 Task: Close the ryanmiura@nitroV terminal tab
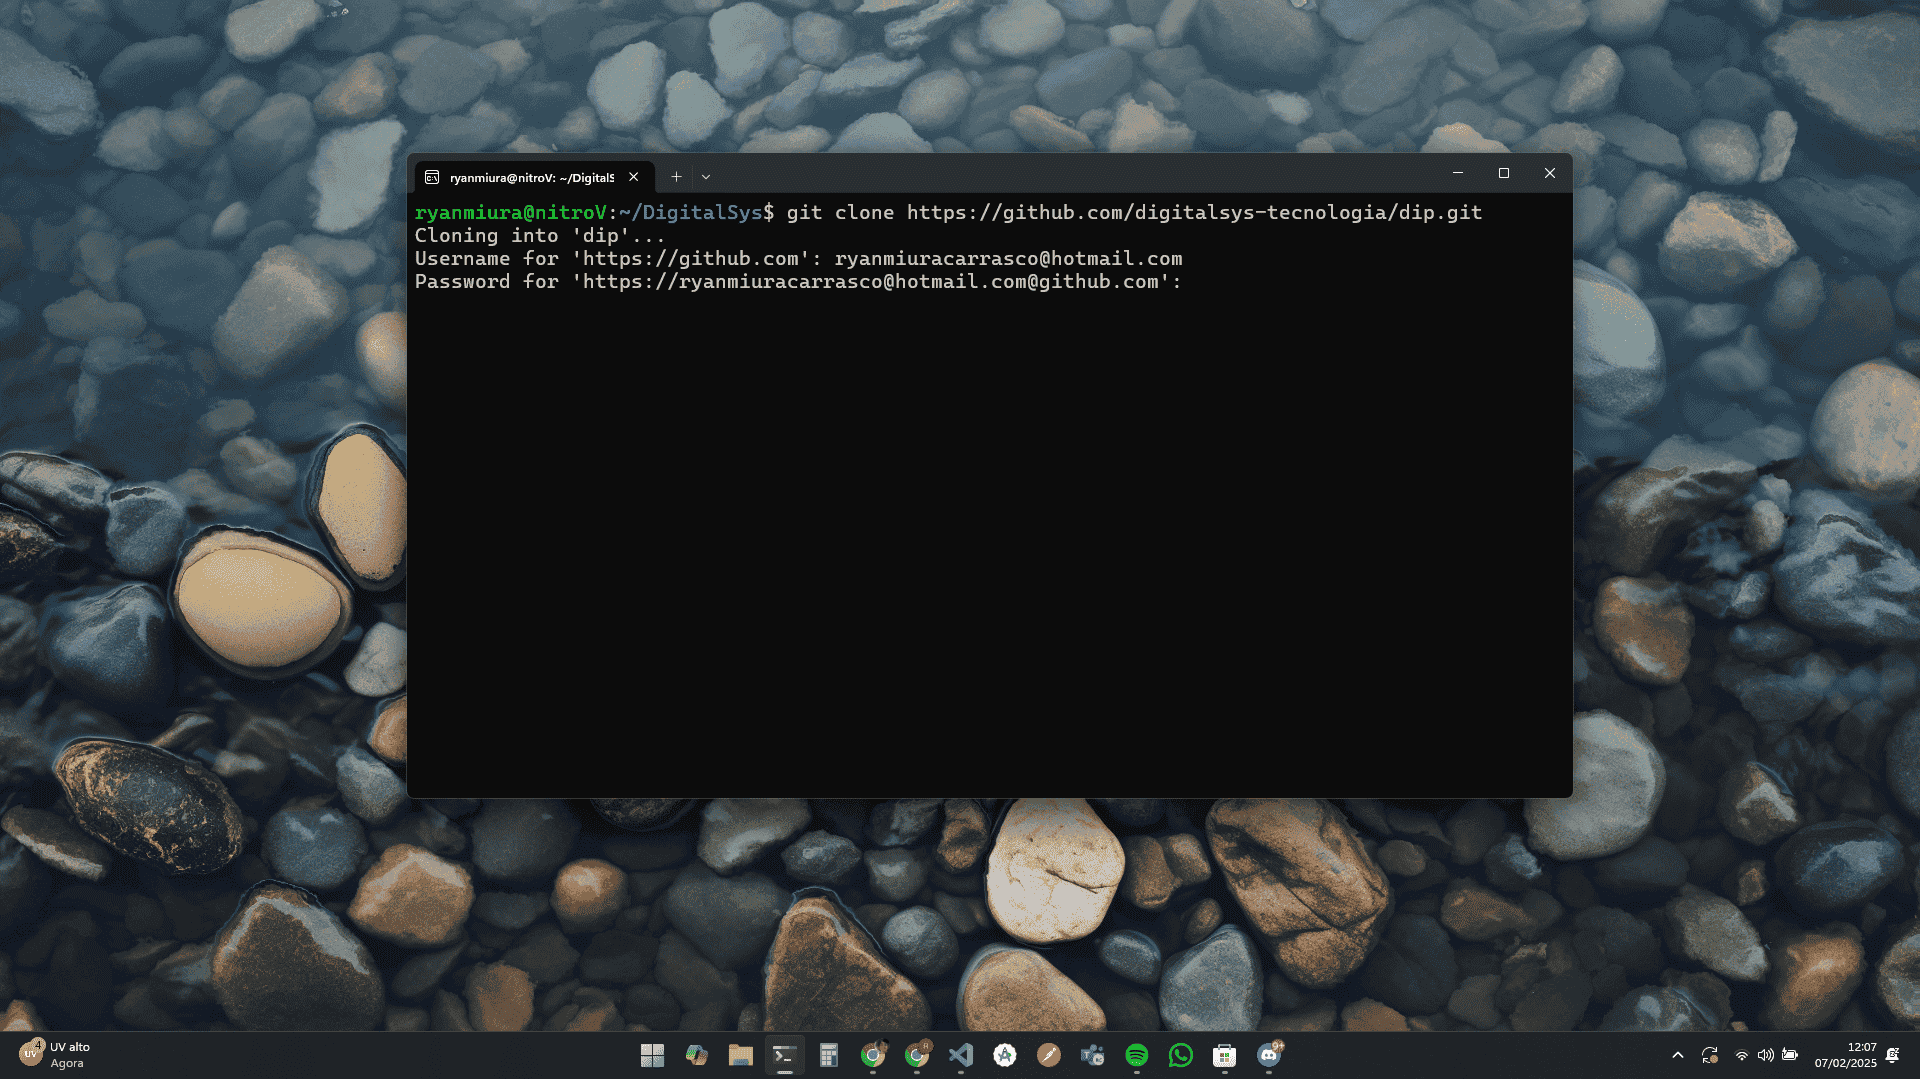pos(634,177)
